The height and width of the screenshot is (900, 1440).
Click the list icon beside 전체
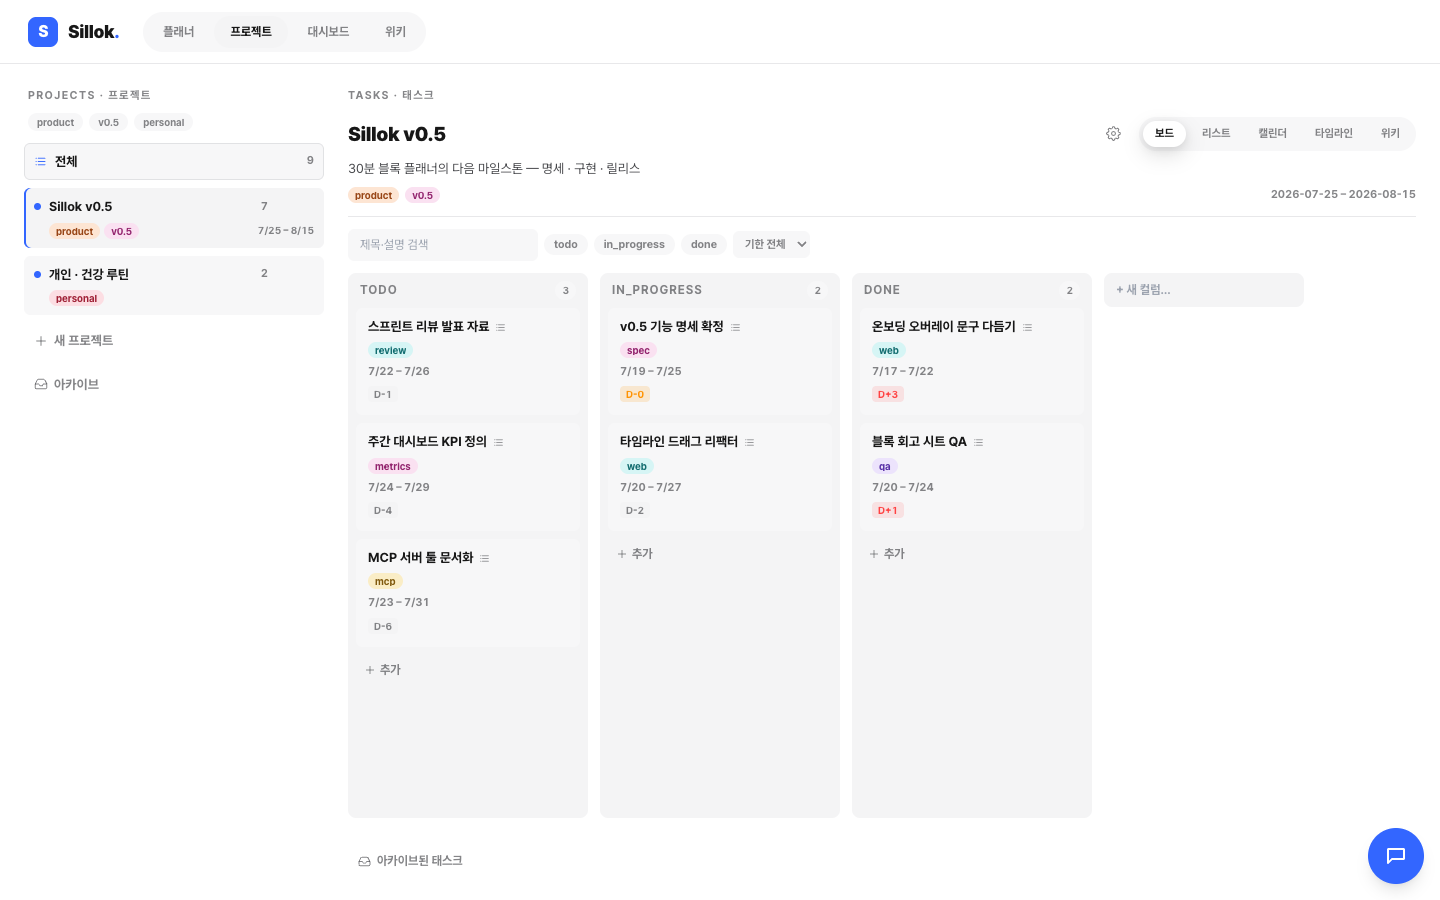41,161
